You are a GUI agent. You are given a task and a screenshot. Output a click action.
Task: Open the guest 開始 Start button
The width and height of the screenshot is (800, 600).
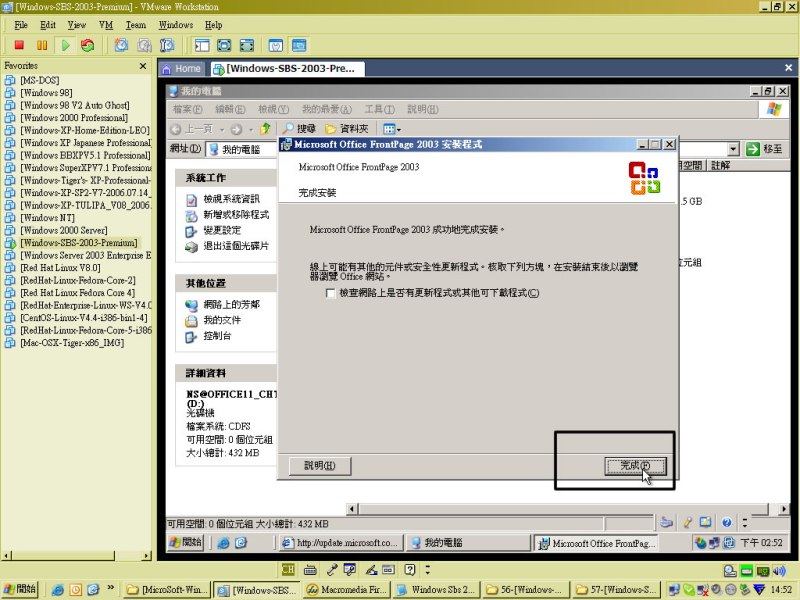click(186, 542)
